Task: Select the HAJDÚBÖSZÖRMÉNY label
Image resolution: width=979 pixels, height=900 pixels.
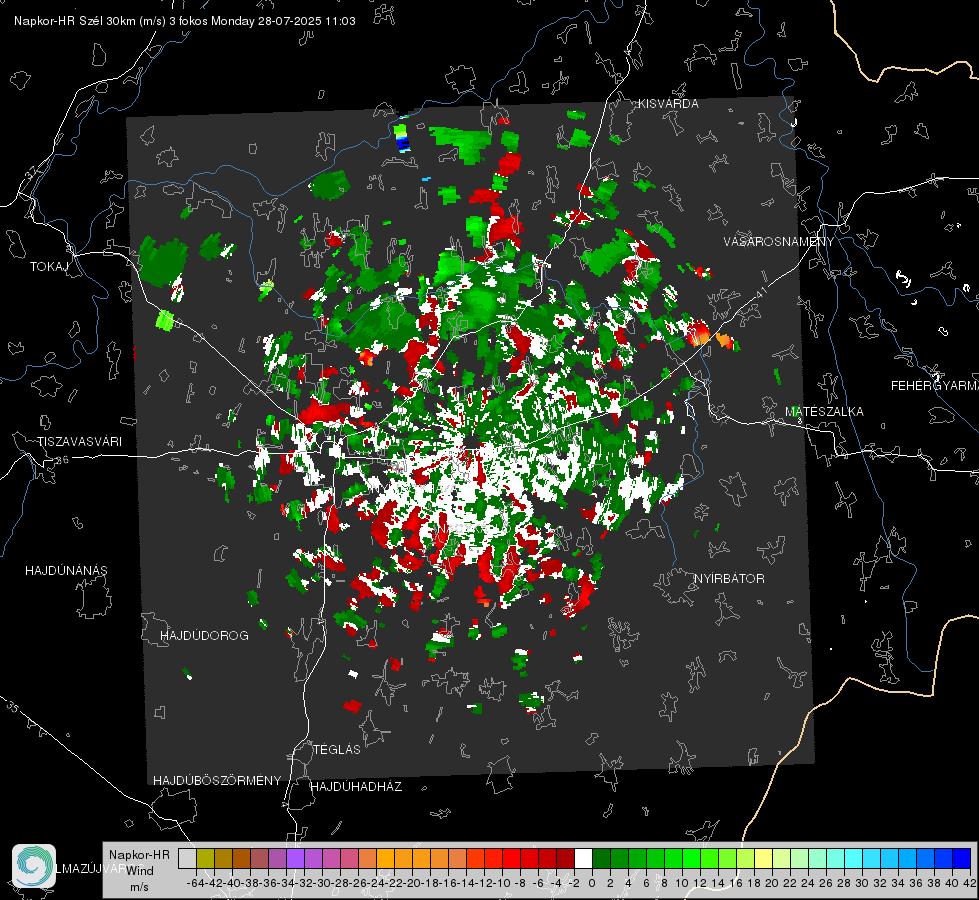Action: [217, 780]
